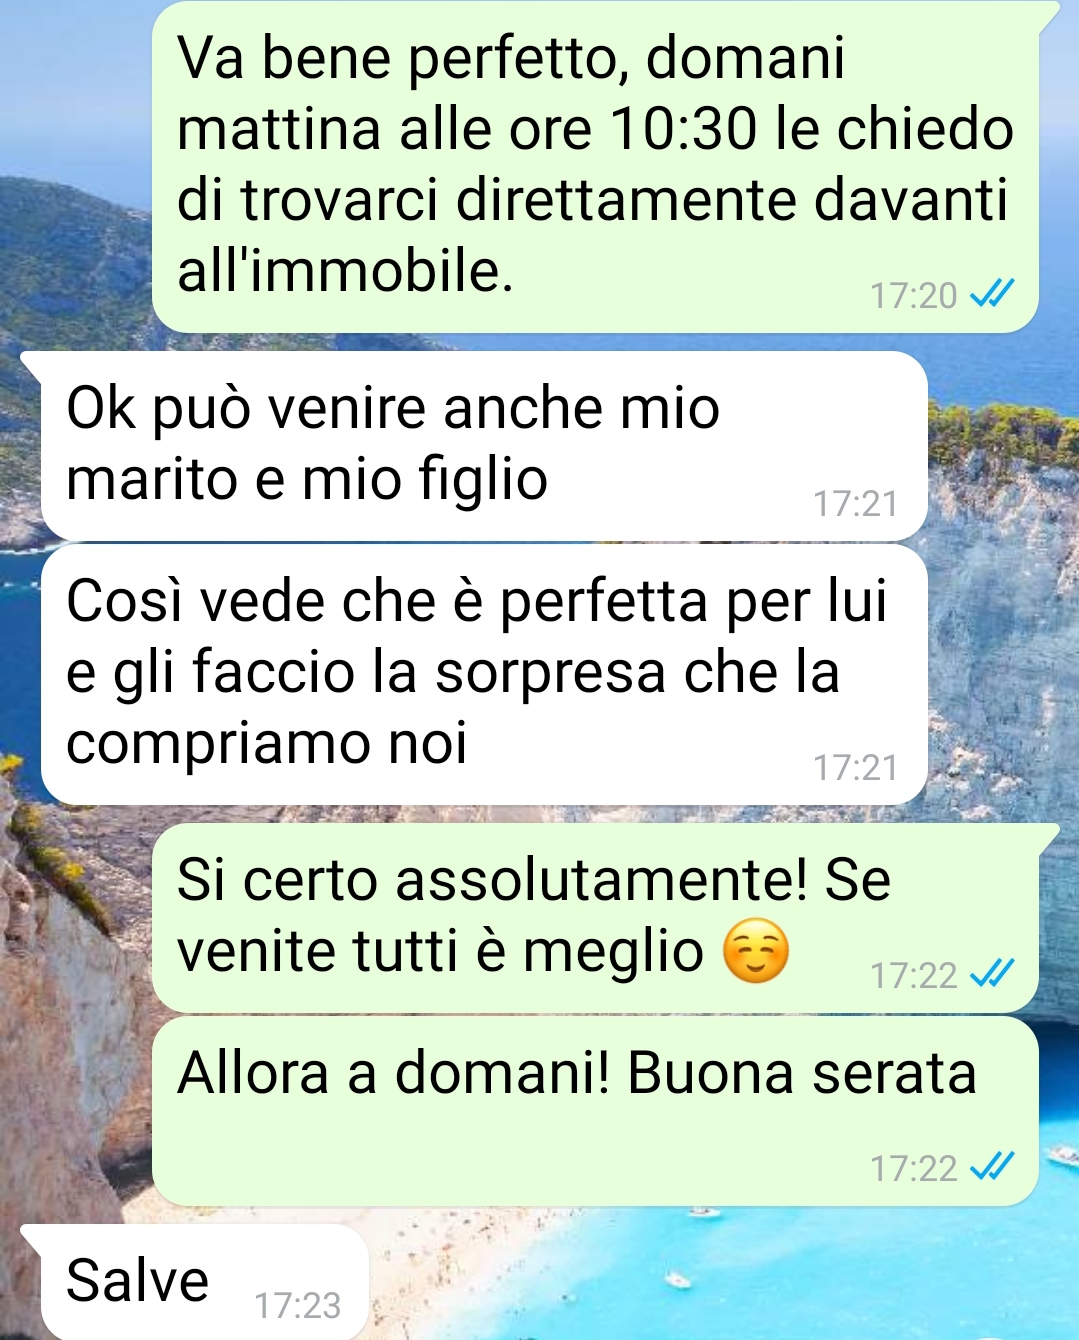Tap the blue ticks under Buona serata
1079x1340 pixels.
(993, 1167)
